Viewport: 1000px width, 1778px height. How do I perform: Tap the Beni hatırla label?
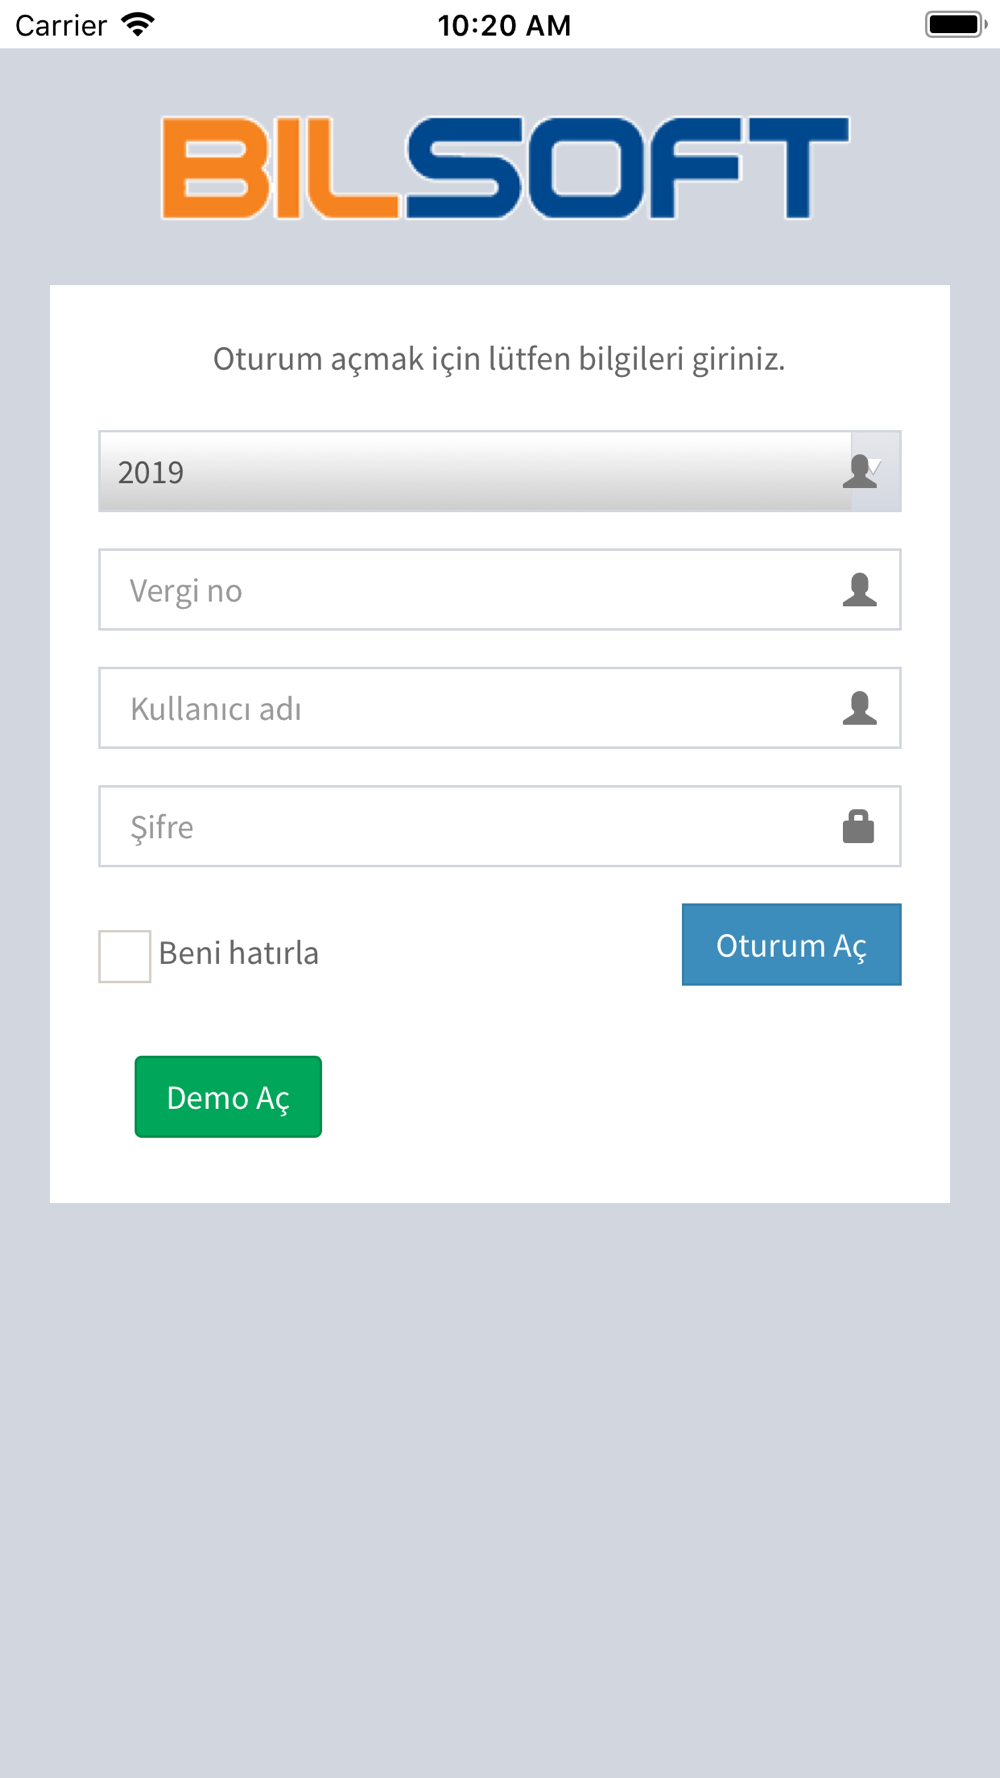click(239, 953)
